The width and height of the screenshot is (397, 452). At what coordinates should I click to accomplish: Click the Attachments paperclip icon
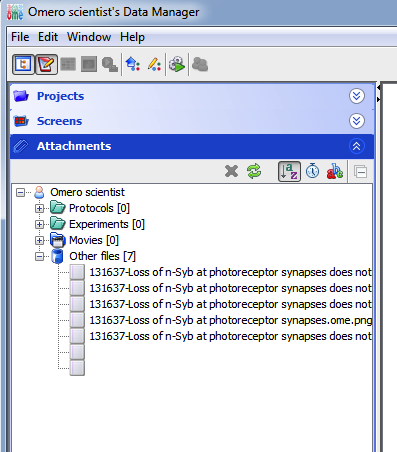click(21, 146)
